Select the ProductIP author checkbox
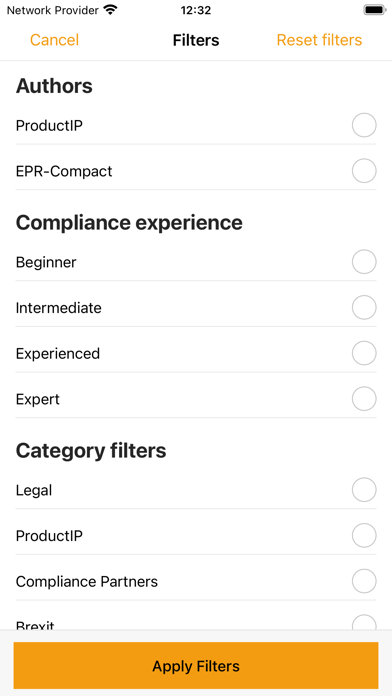 tap(364, 126)
